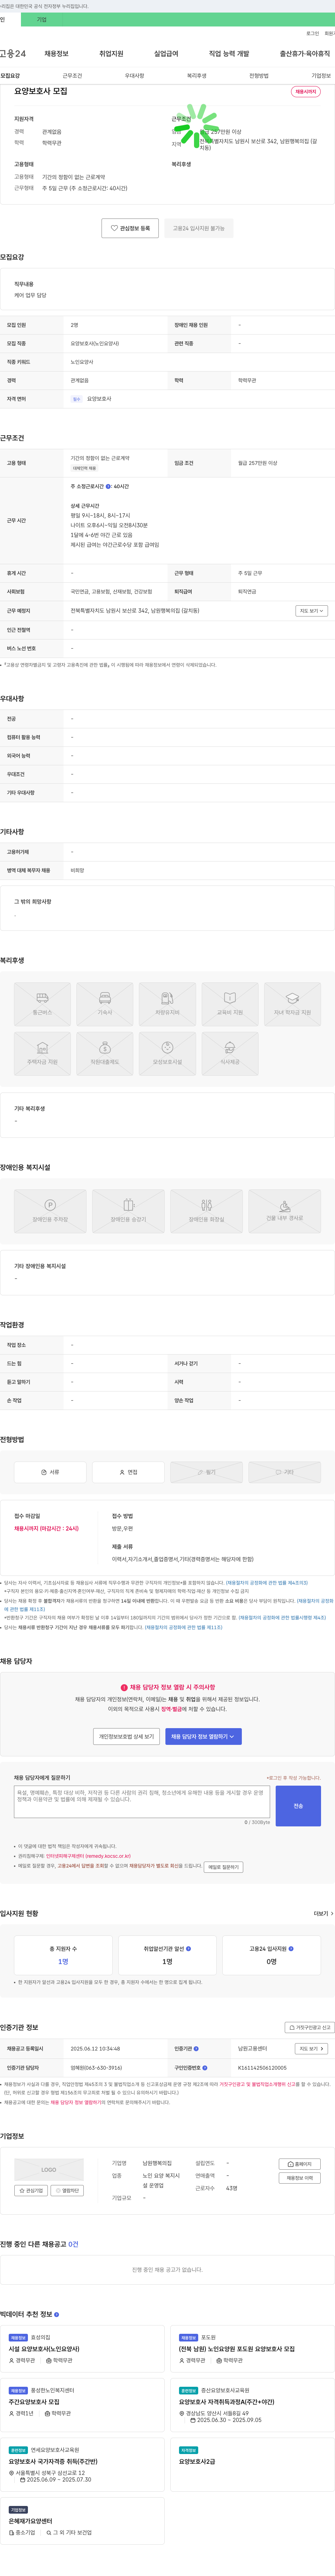Click the 교육비 지원 welfare icon
The width and height of the screenshot is (335, 2576).
(x=230, y=1004)
